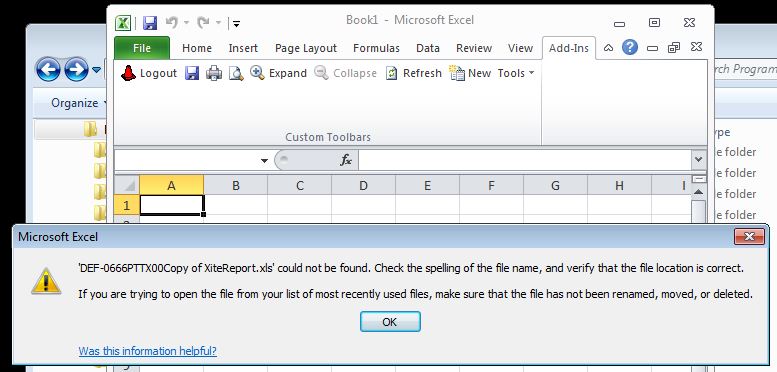The image size is (777, 372).
Task: Select column B header
Action: [235, 185]
